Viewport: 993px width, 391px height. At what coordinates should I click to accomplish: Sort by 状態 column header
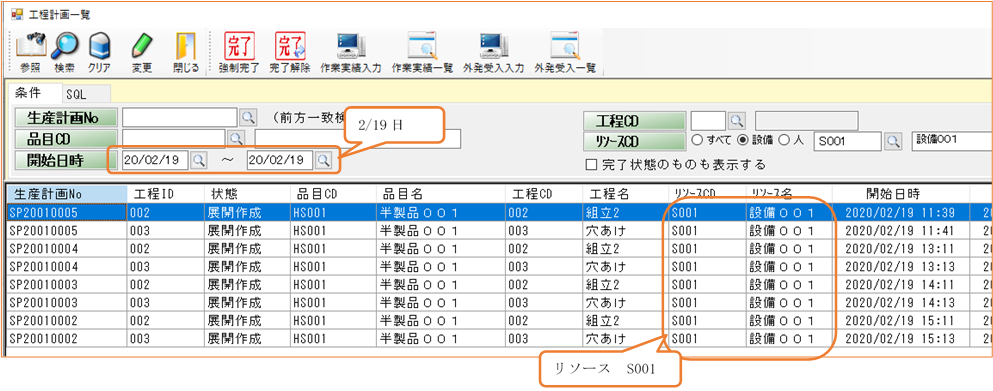pos(246,193)
